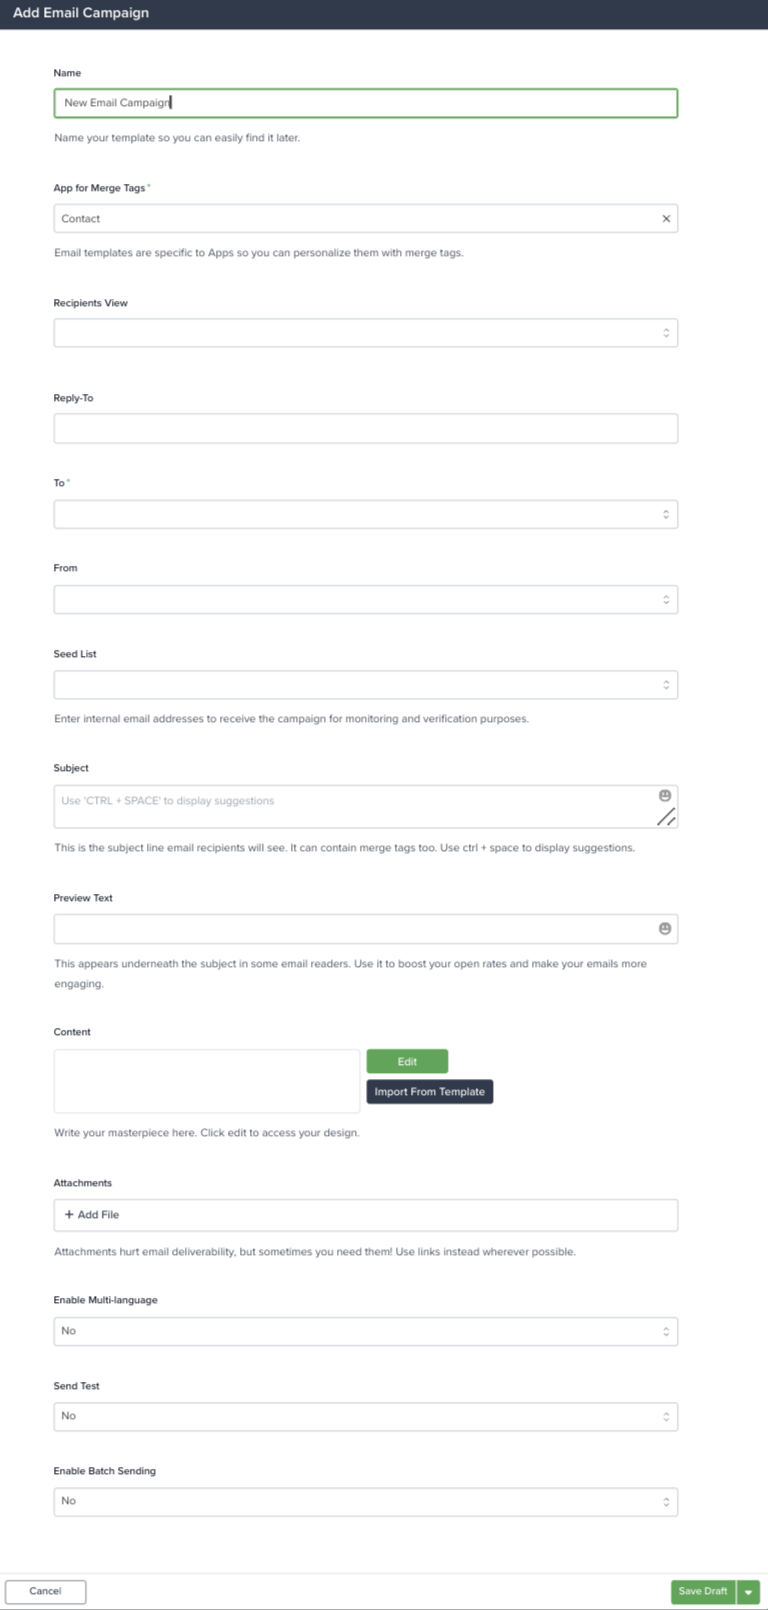Click the campaign Name field
Image resolution: width=768 pixels, height=1610 pixels.
pyautogui.click(x=366, y=103)
